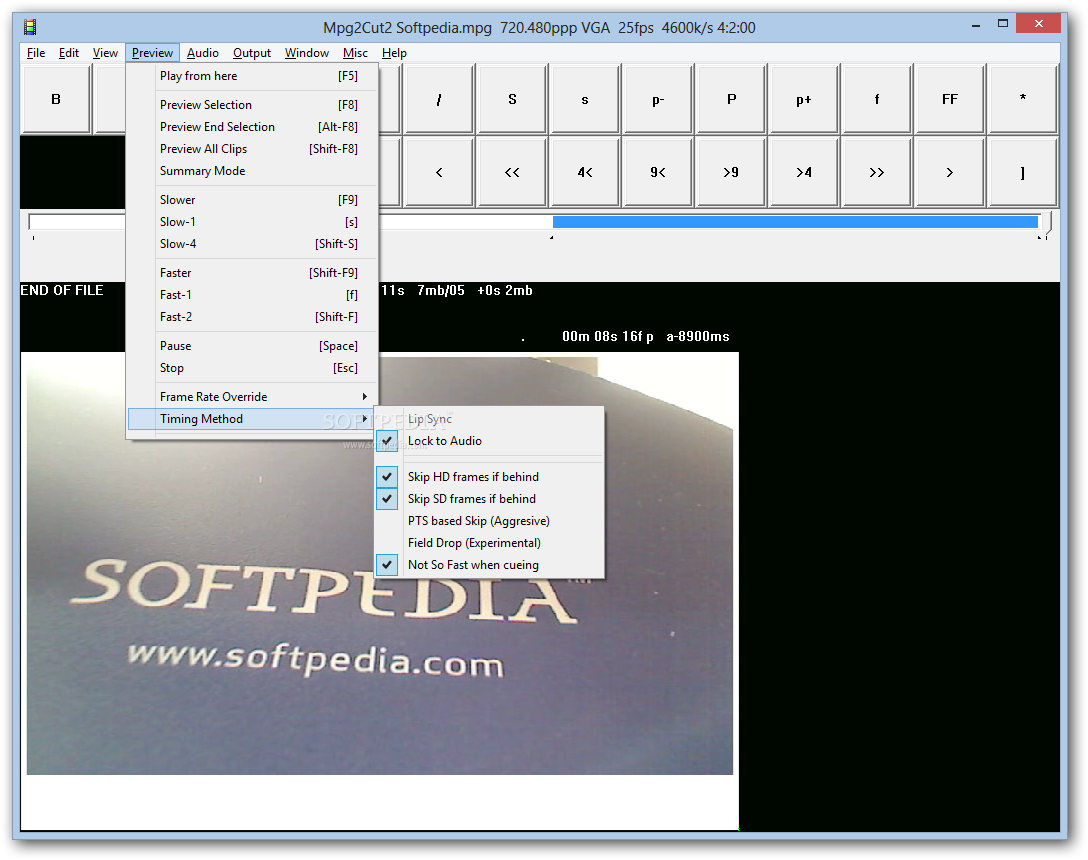Click the p+ toolbar button
The width and height of the screenshot is (1088, 860).
click(x=804, y=99)
